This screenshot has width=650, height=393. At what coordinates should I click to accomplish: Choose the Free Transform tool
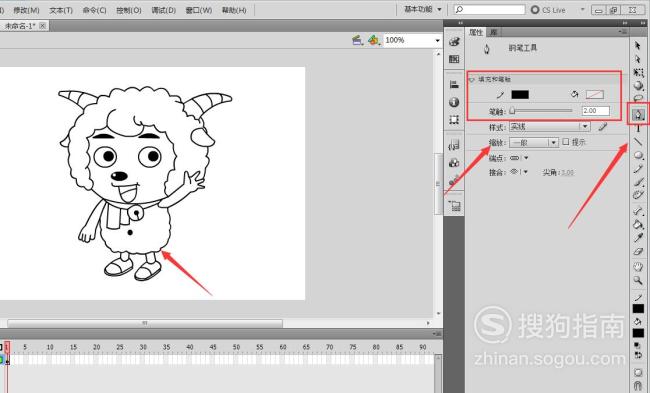(638, 73)
